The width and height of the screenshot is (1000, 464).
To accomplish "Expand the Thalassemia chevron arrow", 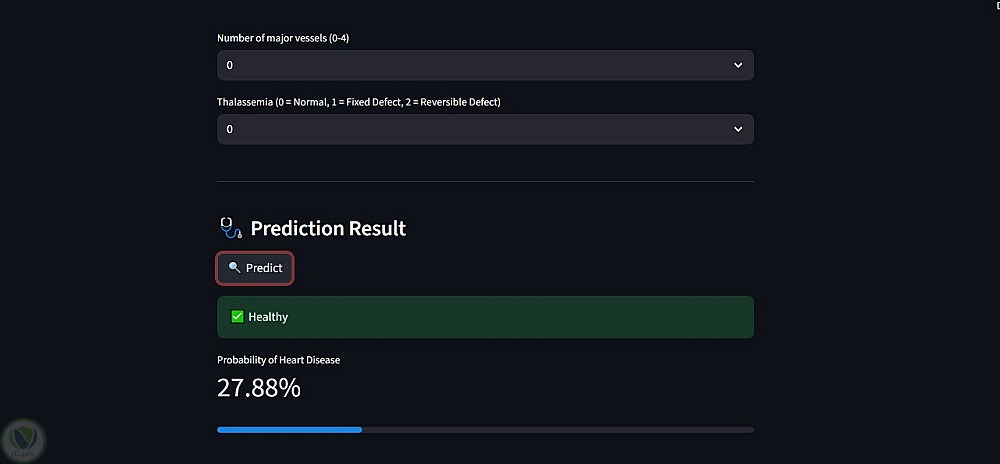I will tap(738, 129).
